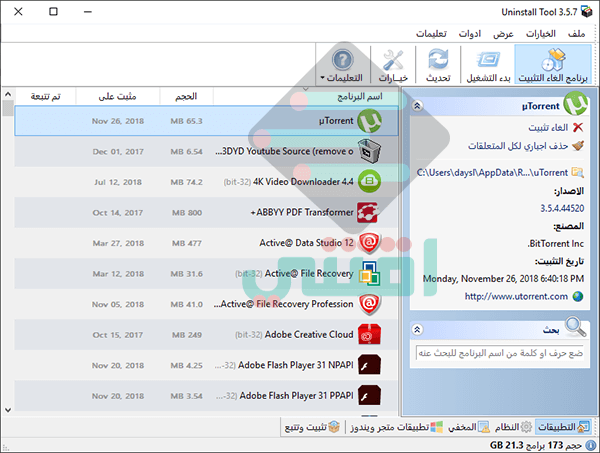Screen dimensions: 600x453
Task: Sort by program name column (اسم البرنامج)
Action: [x=306, y=96]
